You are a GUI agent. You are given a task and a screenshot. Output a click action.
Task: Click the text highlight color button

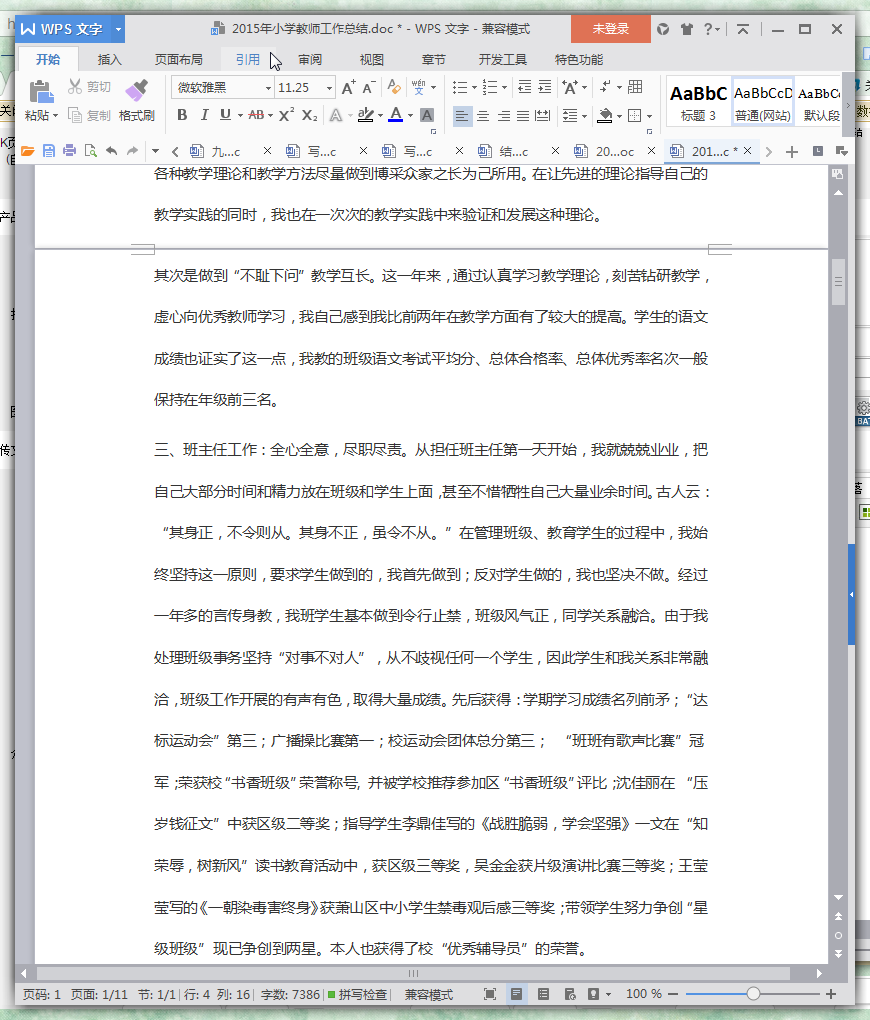[x=366, y=115]
